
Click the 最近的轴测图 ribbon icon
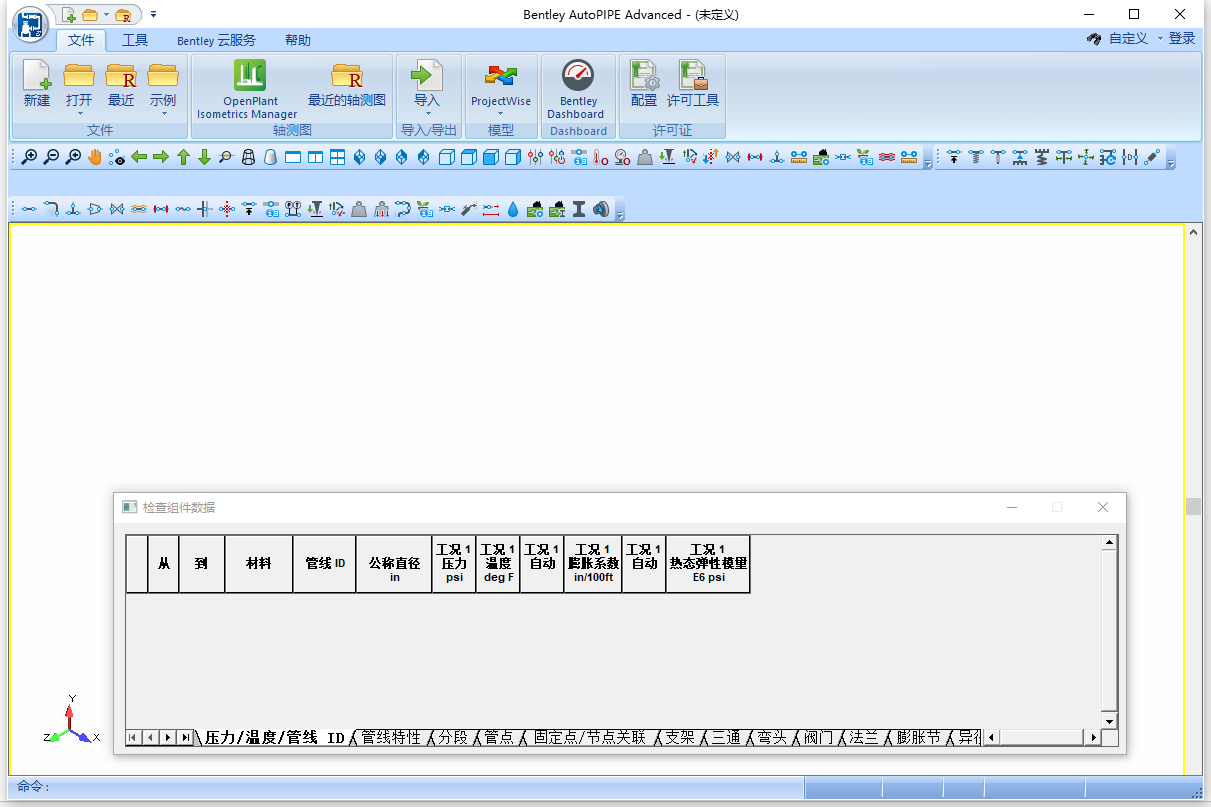coord(346,76)
